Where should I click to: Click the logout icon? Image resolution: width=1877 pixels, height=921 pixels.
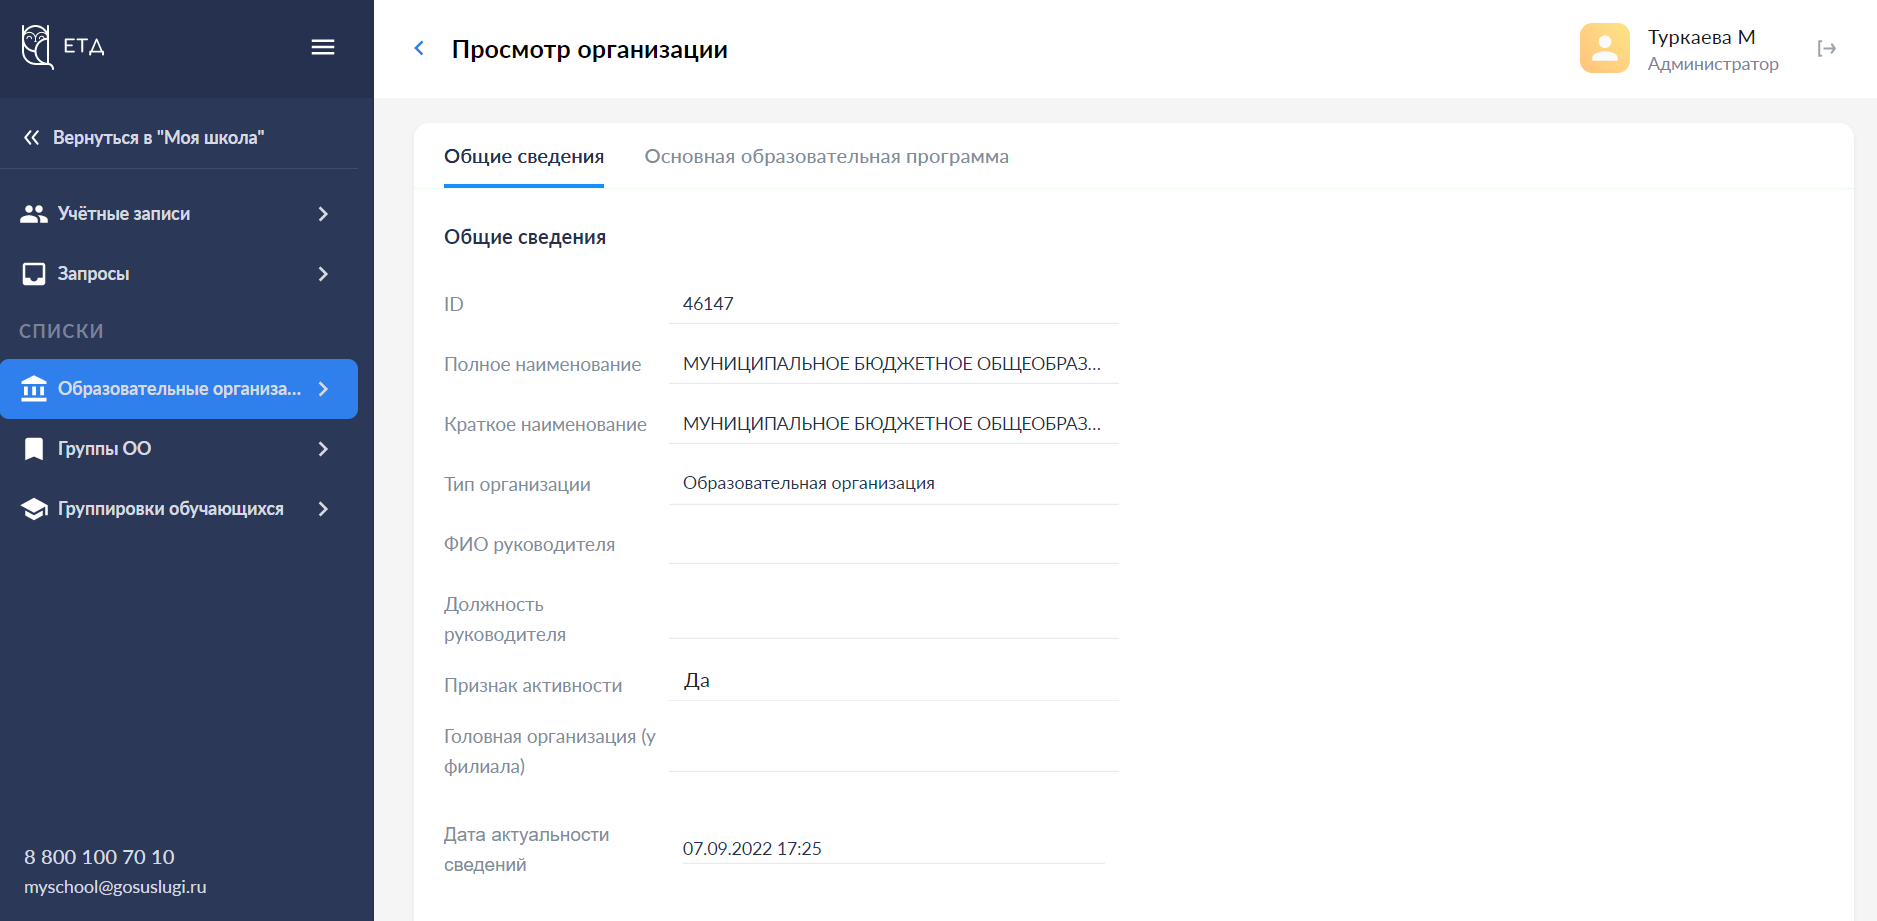point(1826,48)
